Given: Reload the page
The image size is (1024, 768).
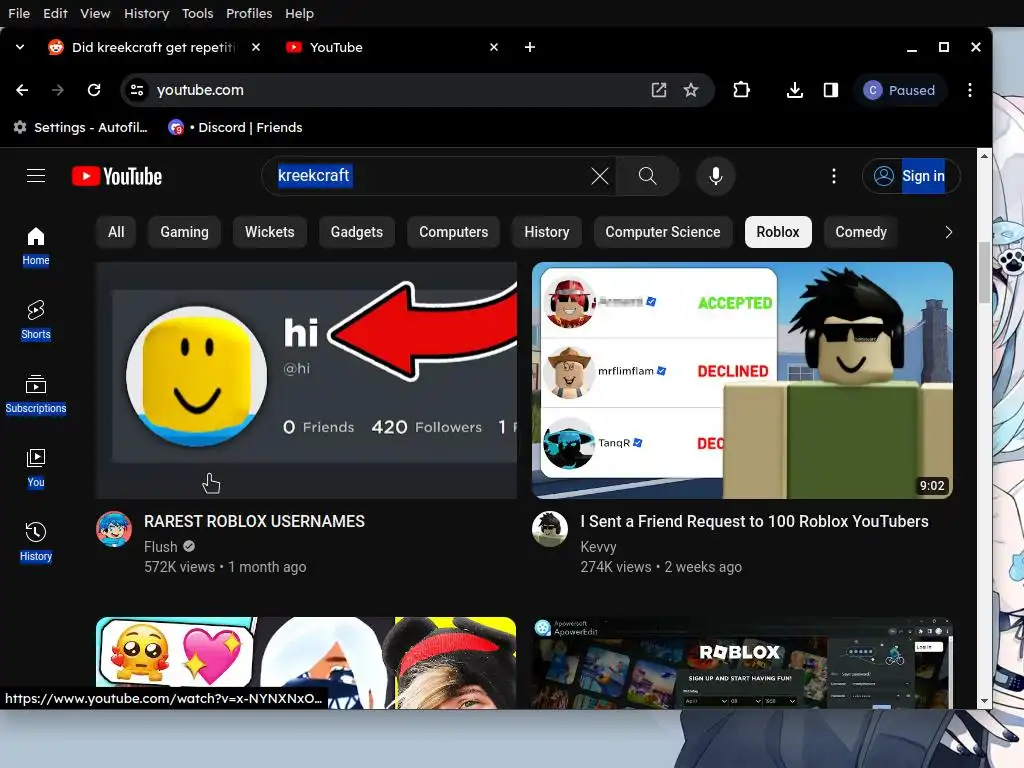Looking at the screenshot, I should coord(94,90).
